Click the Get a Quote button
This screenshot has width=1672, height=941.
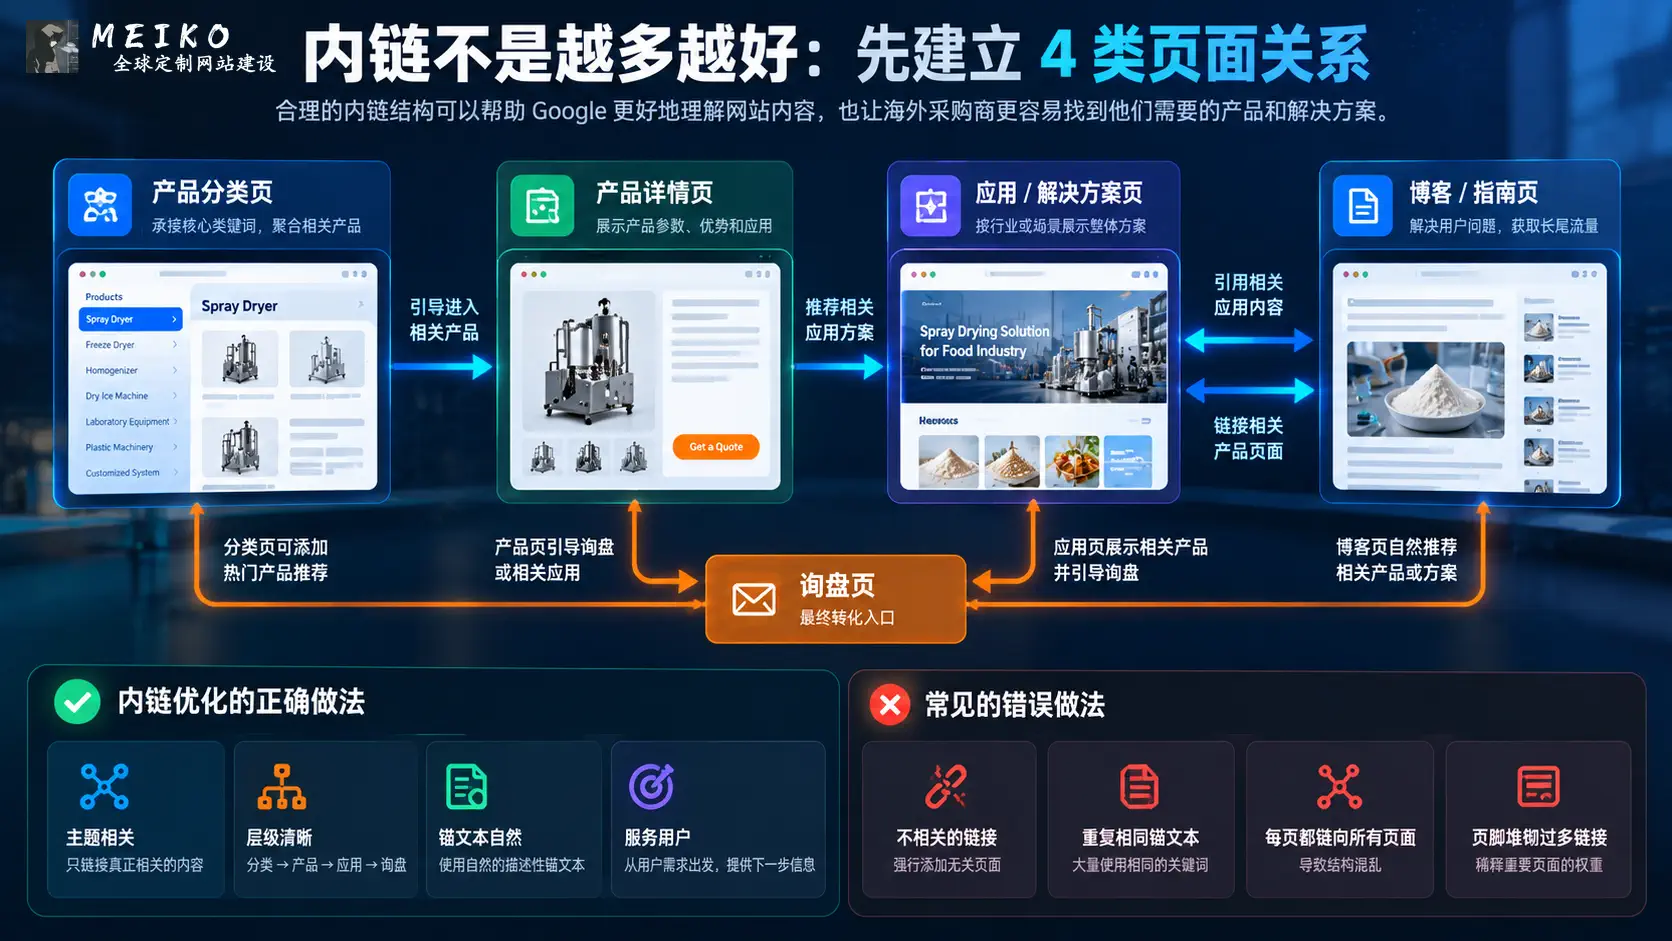pyautogui.click(x=716, y=447)
